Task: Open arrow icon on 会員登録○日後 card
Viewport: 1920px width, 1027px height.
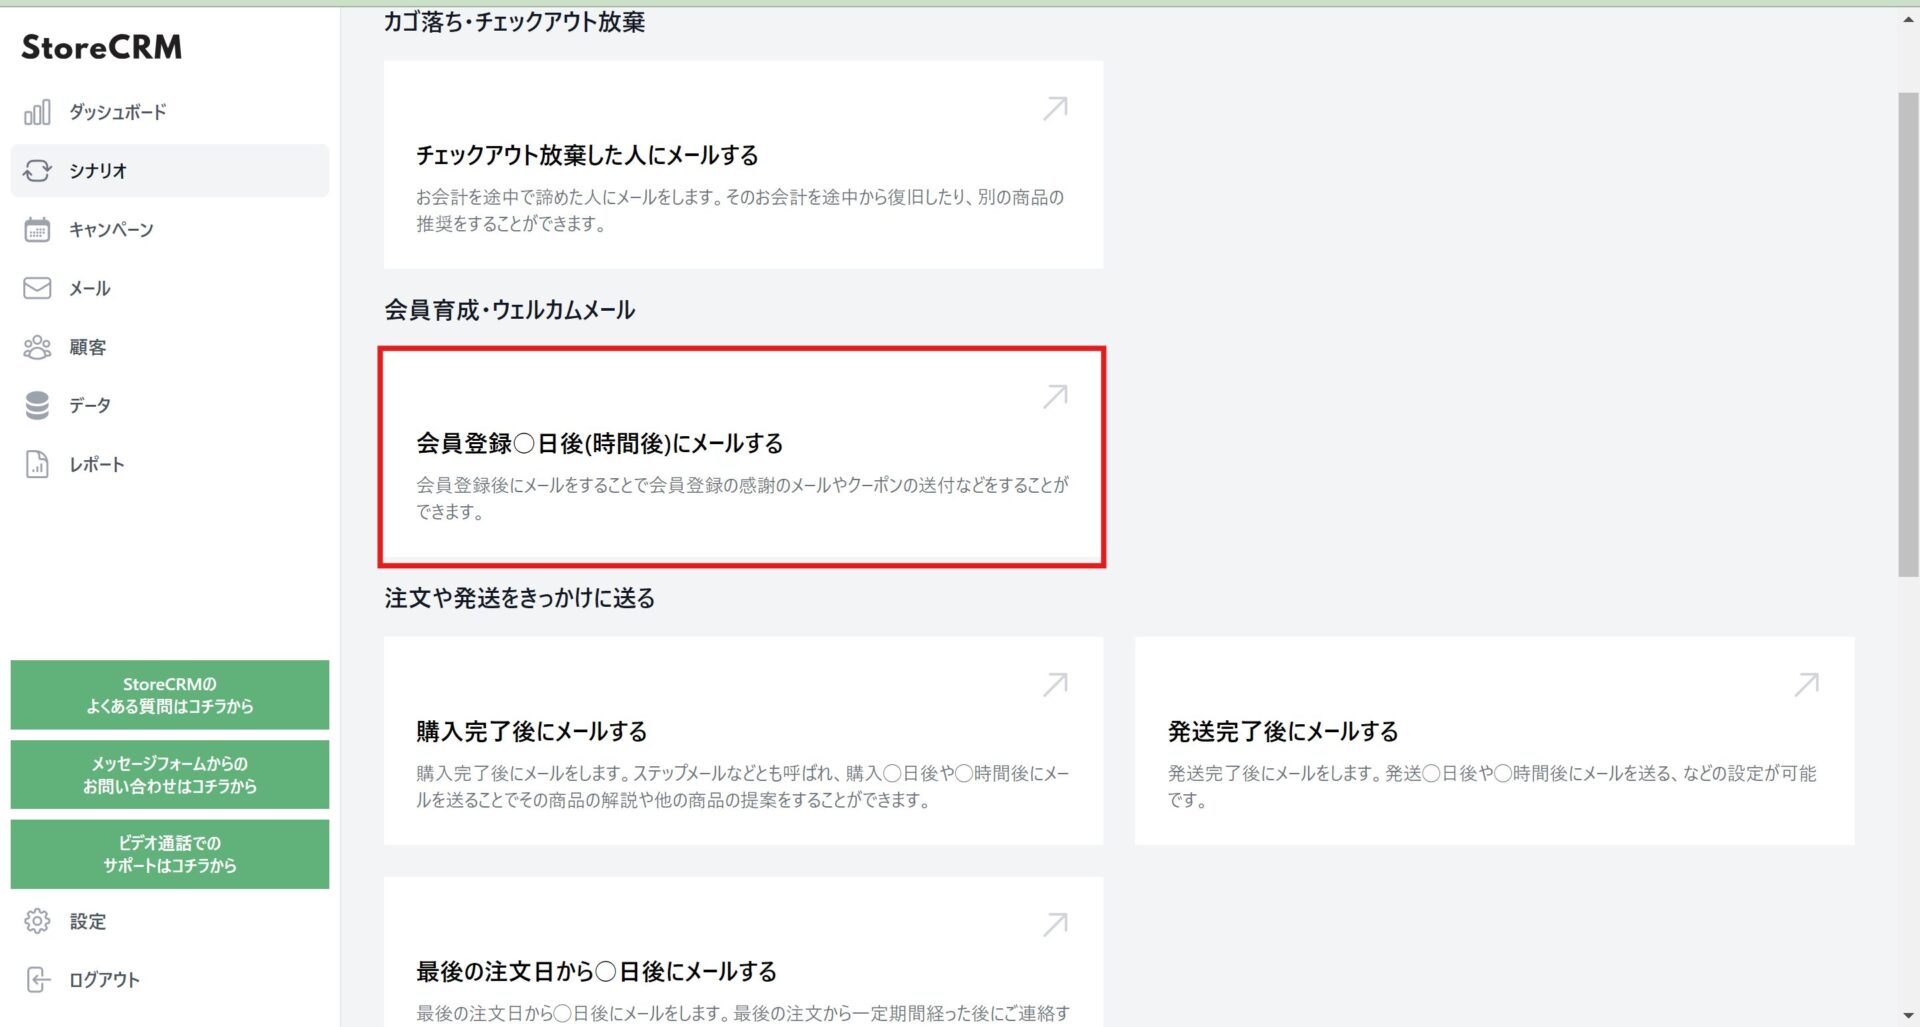Action: point(1055,396)
